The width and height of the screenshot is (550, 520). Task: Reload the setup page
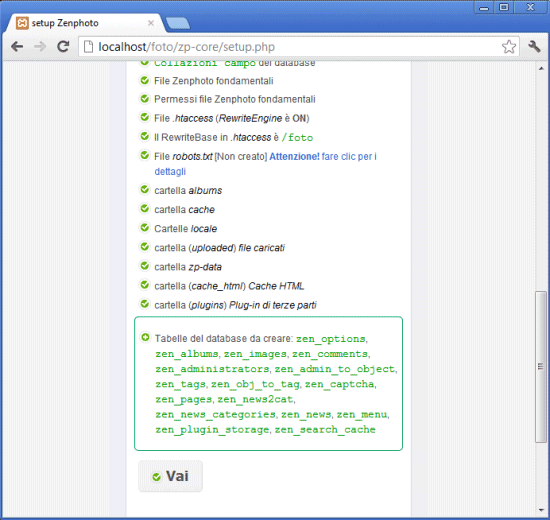(63, 46)
